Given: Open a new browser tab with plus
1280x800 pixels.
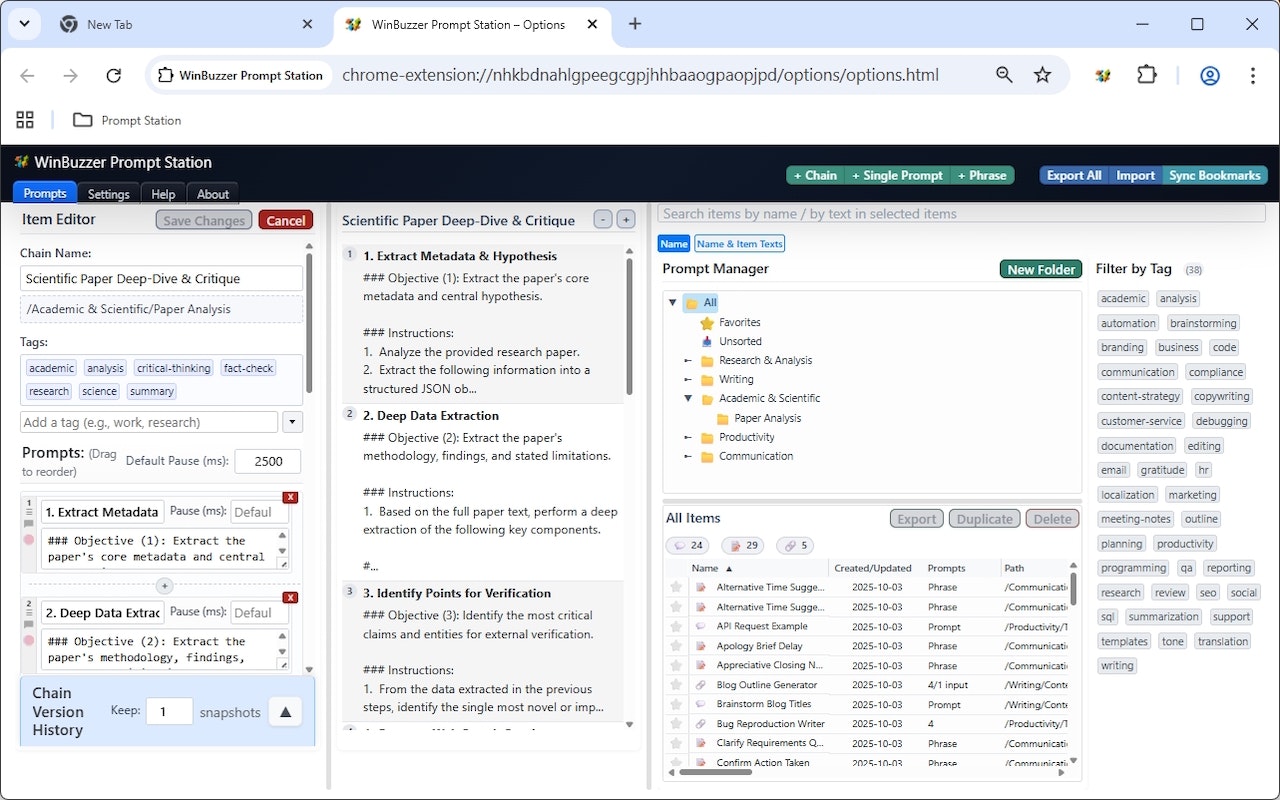Looking at the screenshot, I should coord(634,24).
